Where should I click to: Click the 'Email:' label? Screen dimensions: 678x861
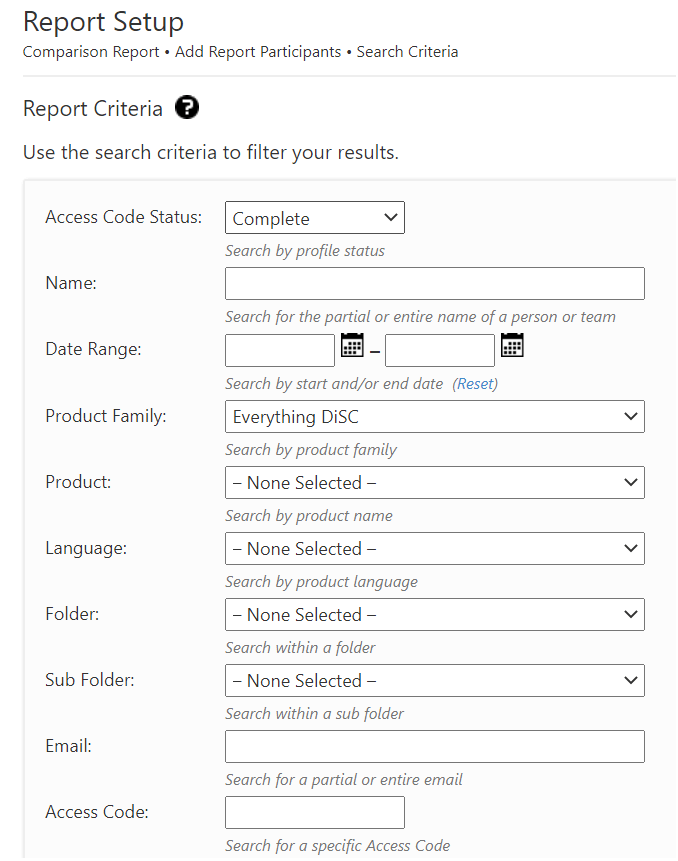coord(68,746)
